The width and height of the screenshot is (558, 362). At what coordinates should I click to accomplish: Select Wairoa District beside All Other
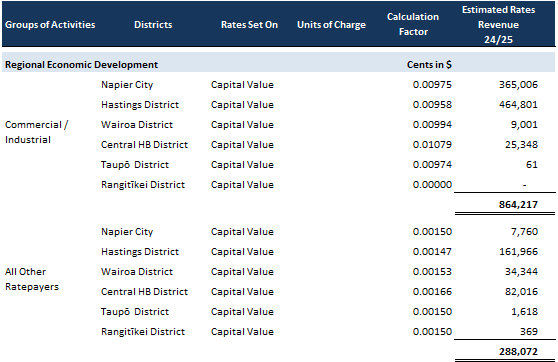pos(137,272)
